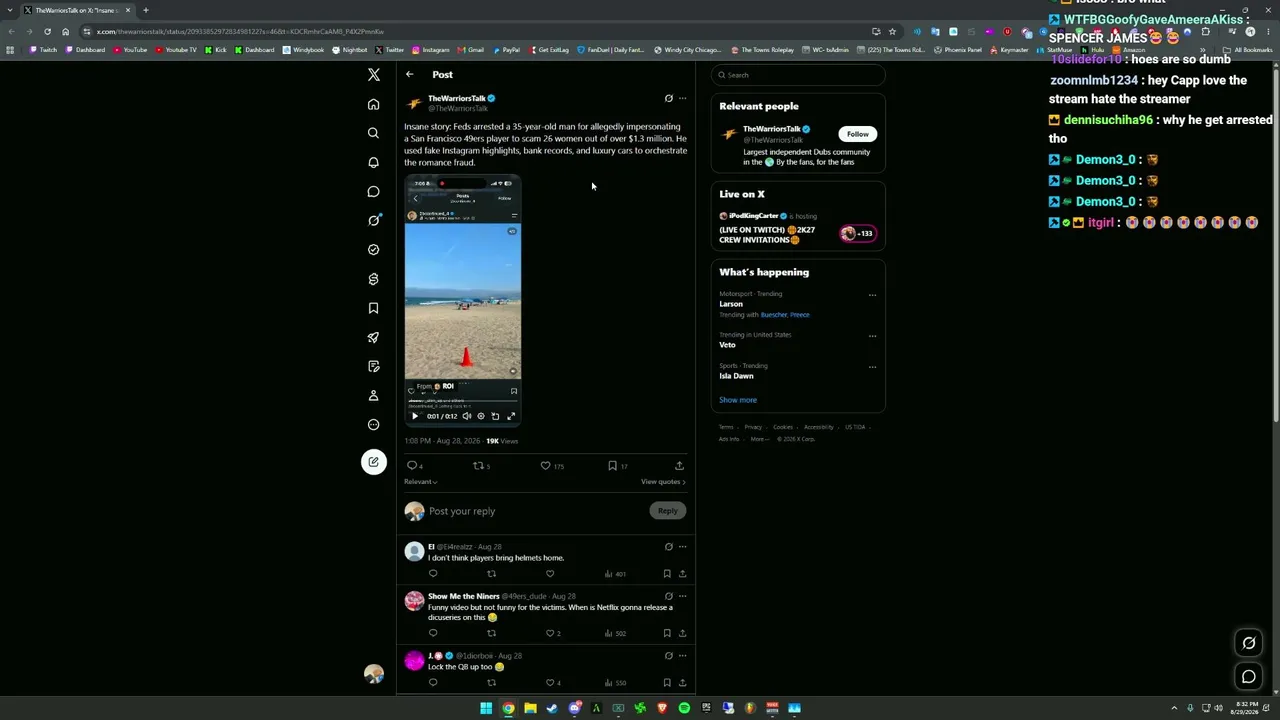Open a new browser tab
Image resolution: width=1280 pixels, height=720 pixels.
pos(146,10)
